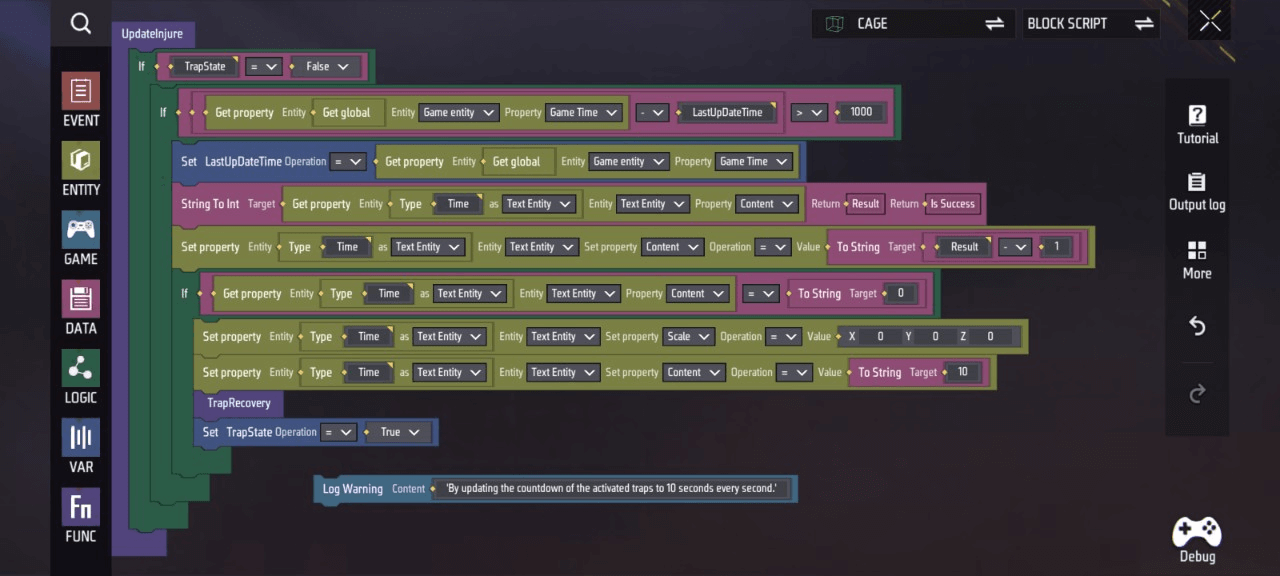The width and height of the screenshot is (1280, 576).
Task: Open the FUNC block category
Action: pos(81,515)
